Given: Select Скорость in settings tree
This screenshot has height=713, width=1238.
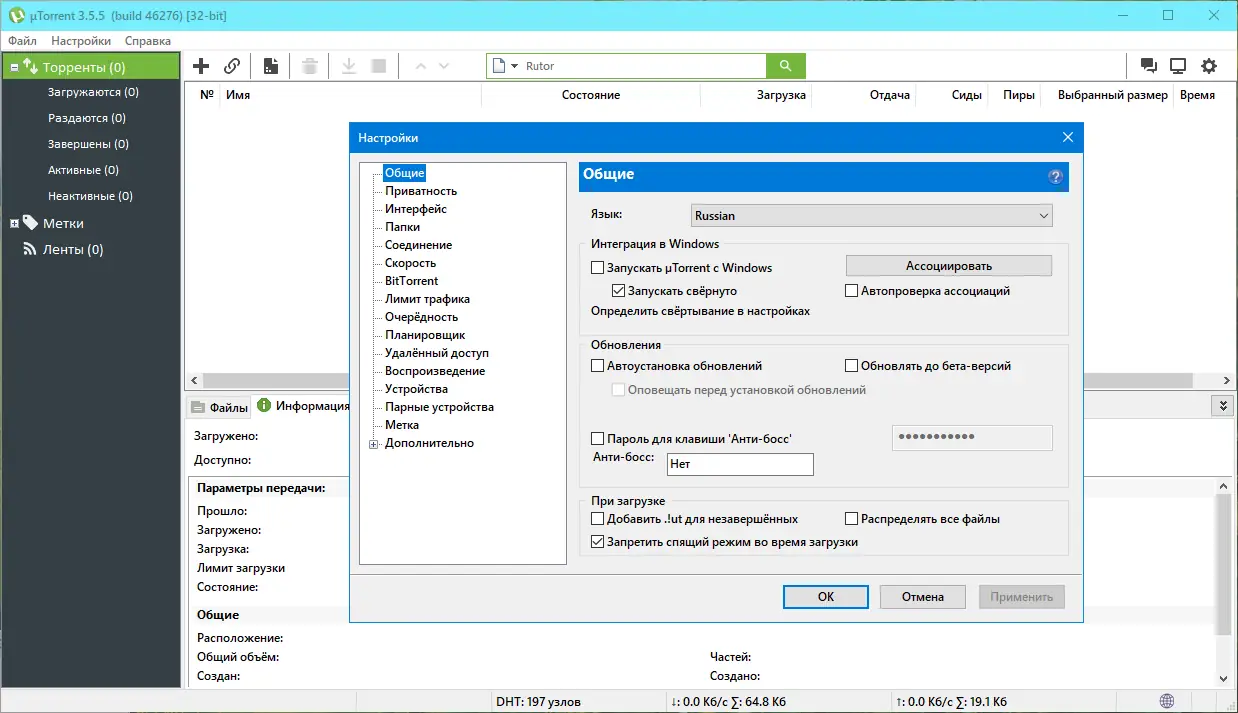Looking at the screenshot, I should click(411, 263).
